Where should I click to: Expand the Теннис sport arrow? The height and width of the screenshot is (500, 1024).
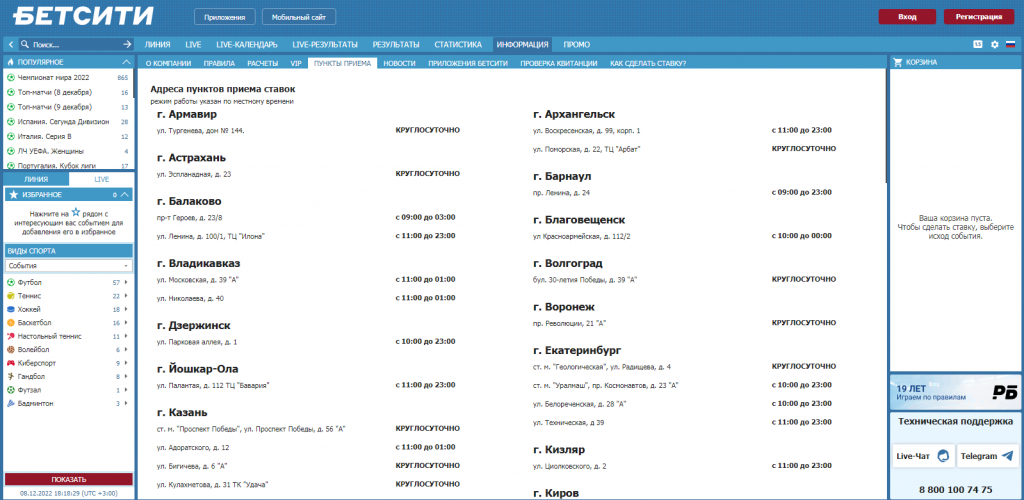127,297
